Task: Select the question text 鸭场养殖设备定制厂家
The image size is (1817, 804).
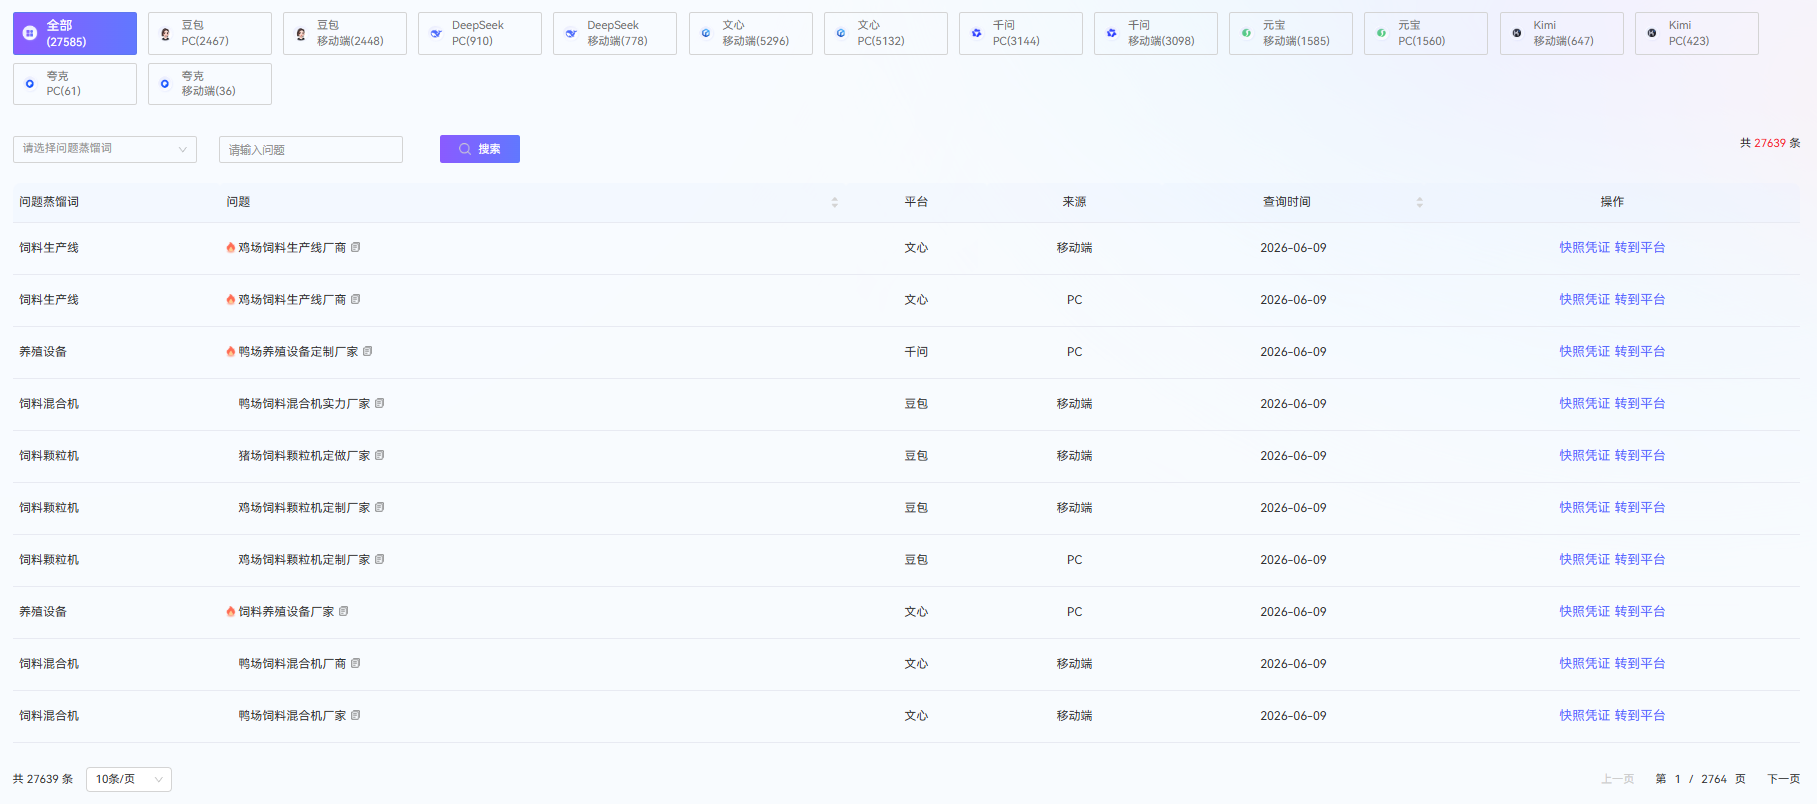Action: point(298,351)
